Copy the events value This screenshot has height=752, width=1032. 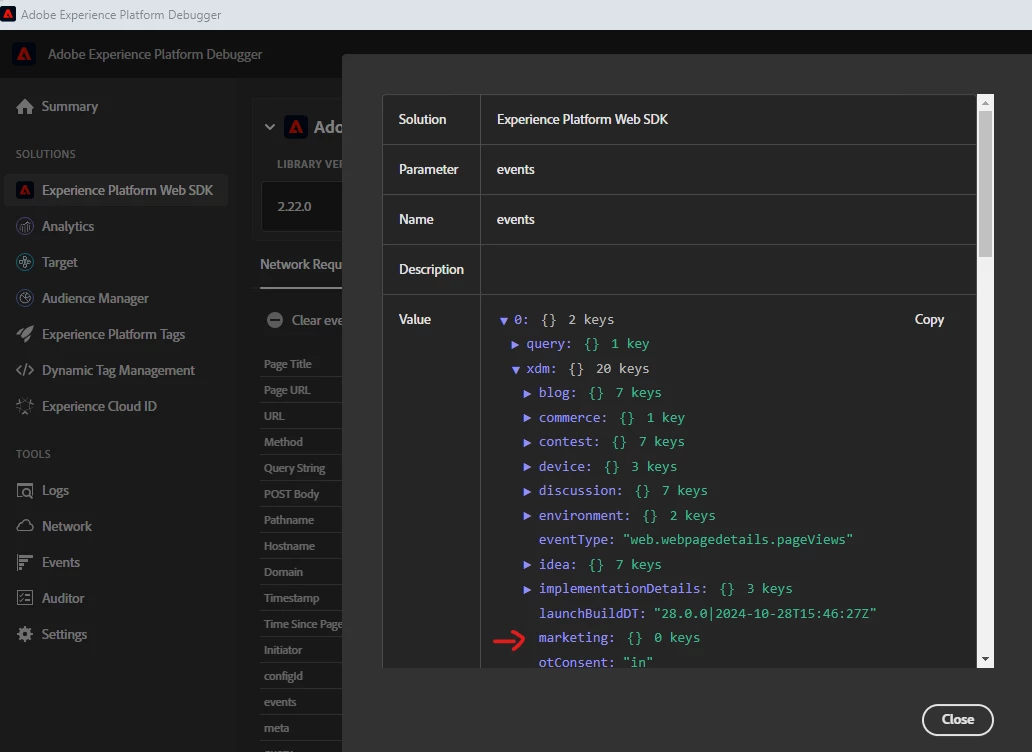pyautogui.click(x=929, y=319)
